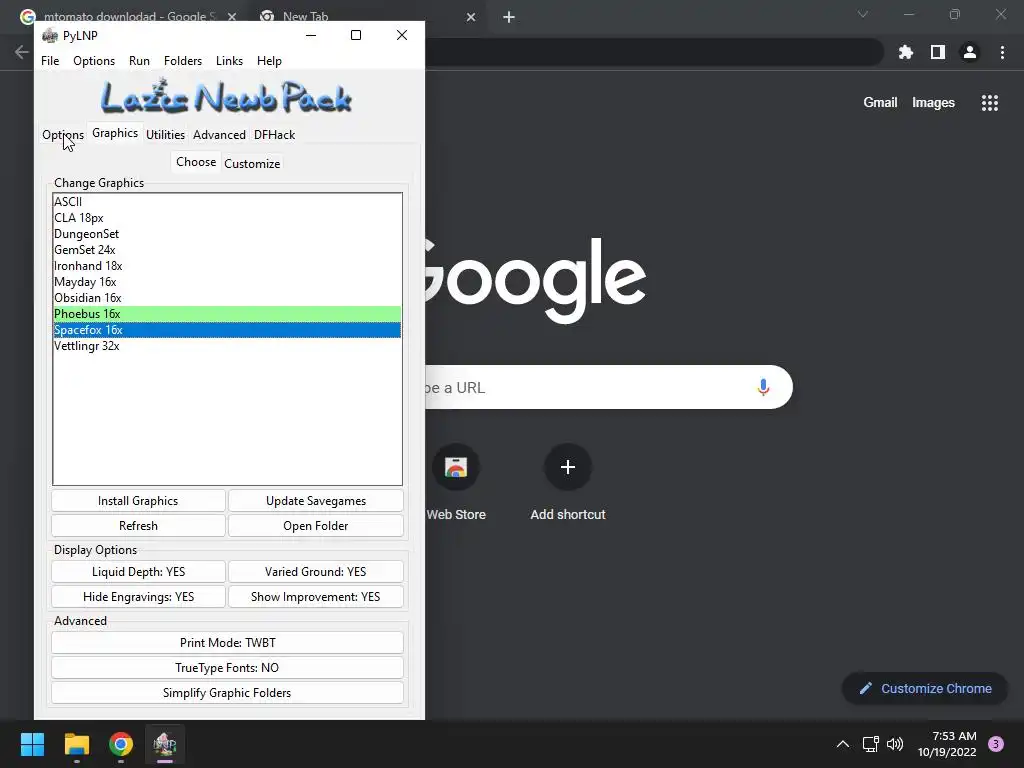Click the PyLNP title bar icon

click(50, 35)
